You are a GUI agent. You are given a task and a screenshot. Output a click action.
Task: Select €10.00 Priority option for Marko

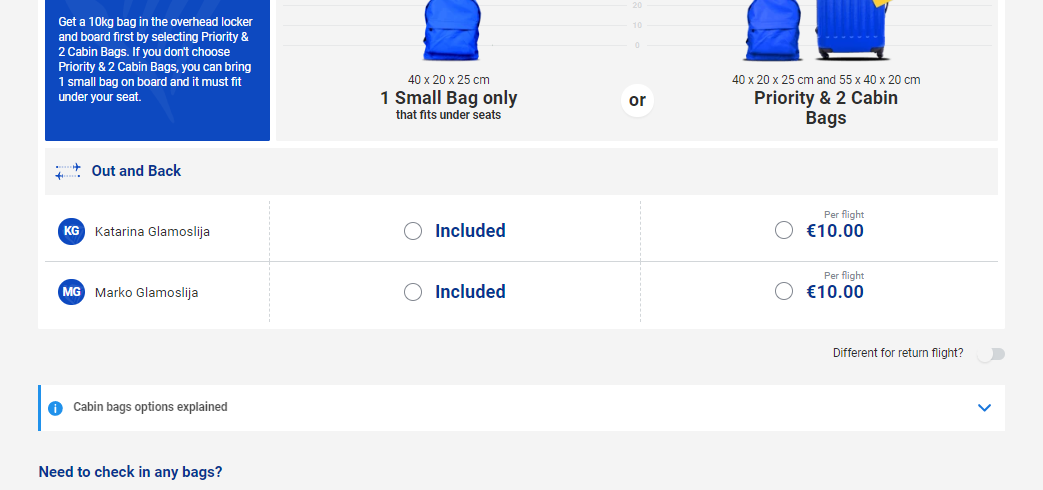click(x=784, y=291)
